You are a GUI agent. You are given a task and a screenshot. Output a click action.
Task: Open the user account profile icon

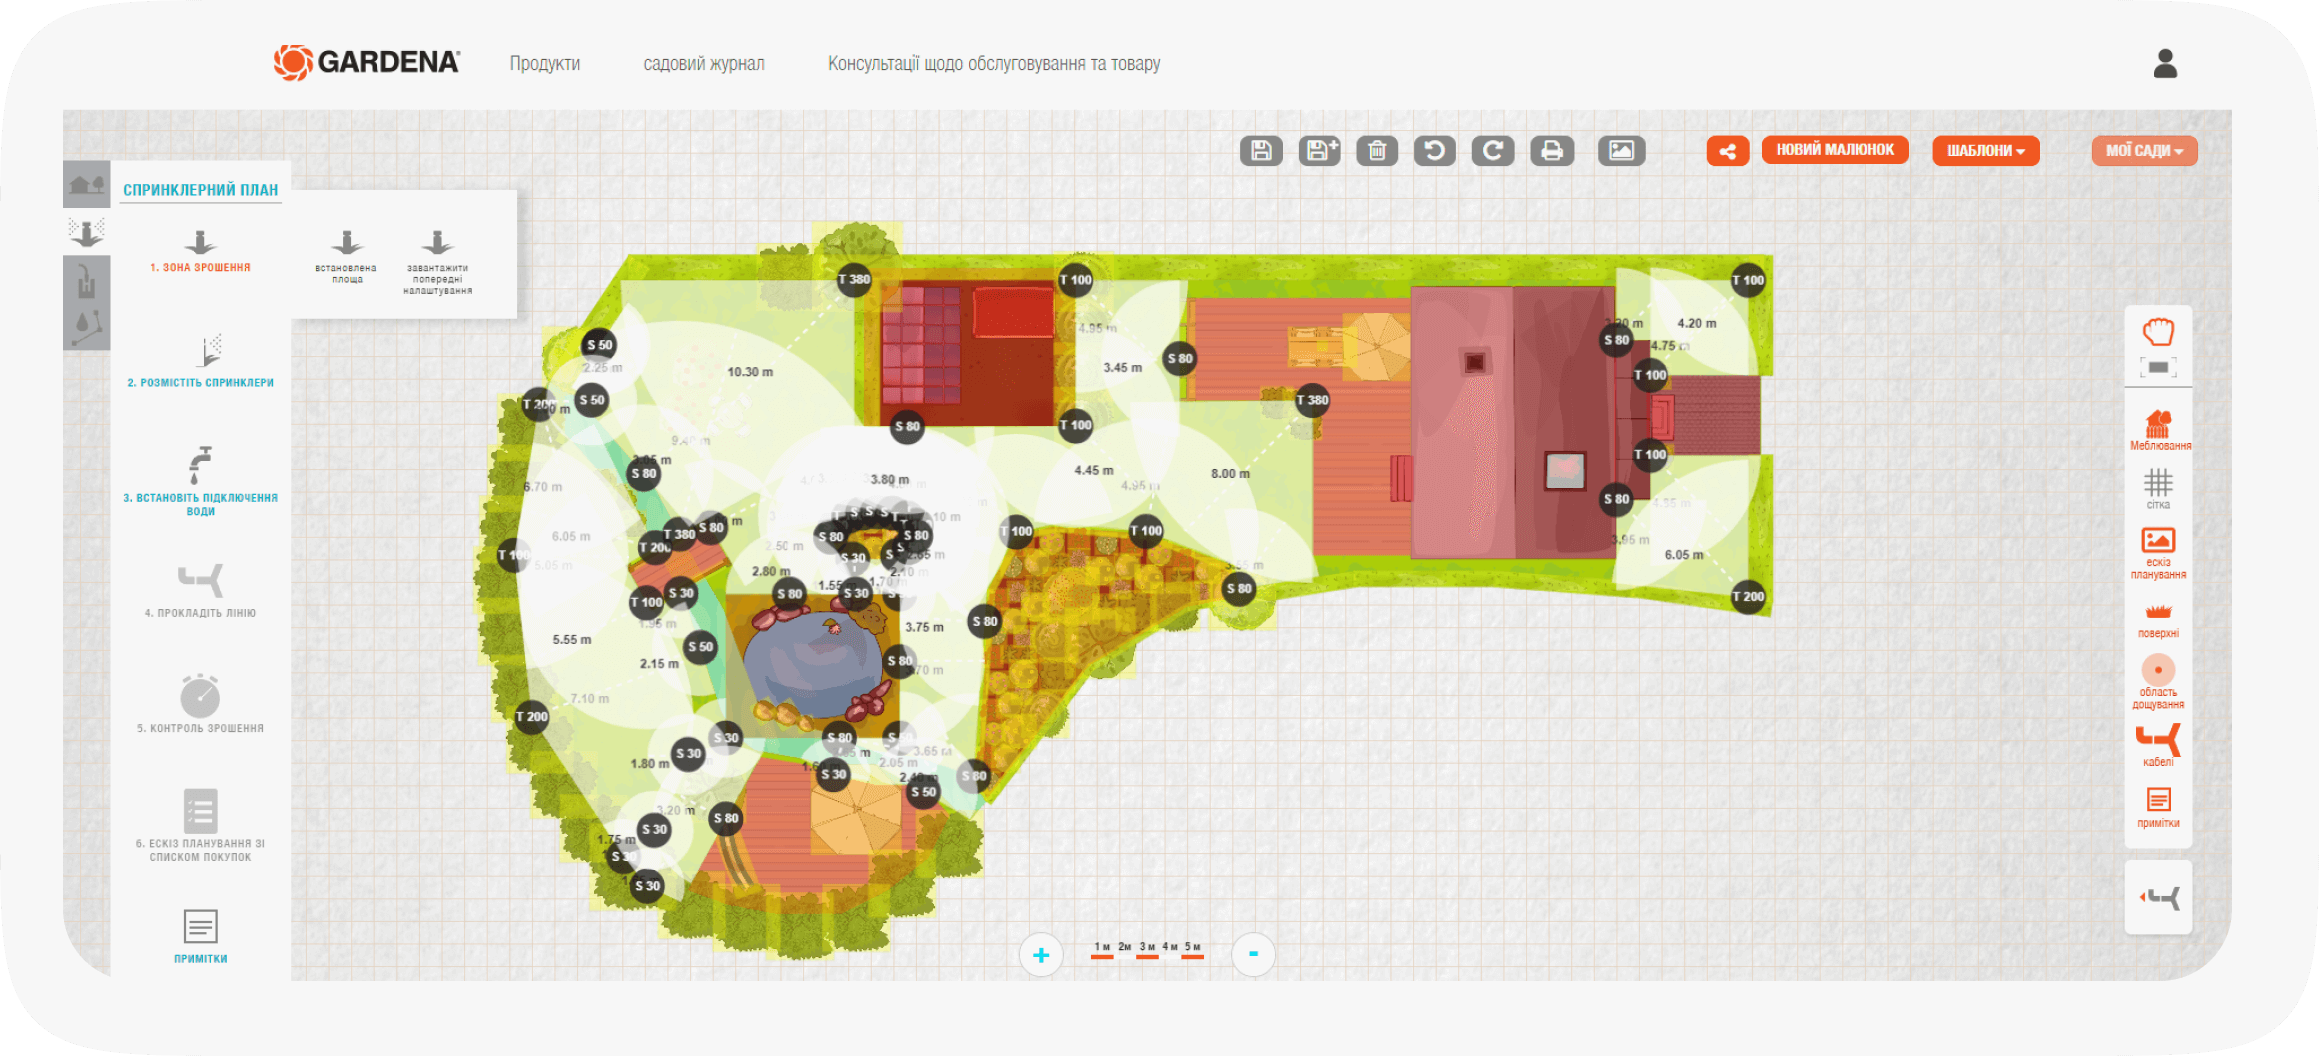pyautogui.click(x=2165, y=63)
